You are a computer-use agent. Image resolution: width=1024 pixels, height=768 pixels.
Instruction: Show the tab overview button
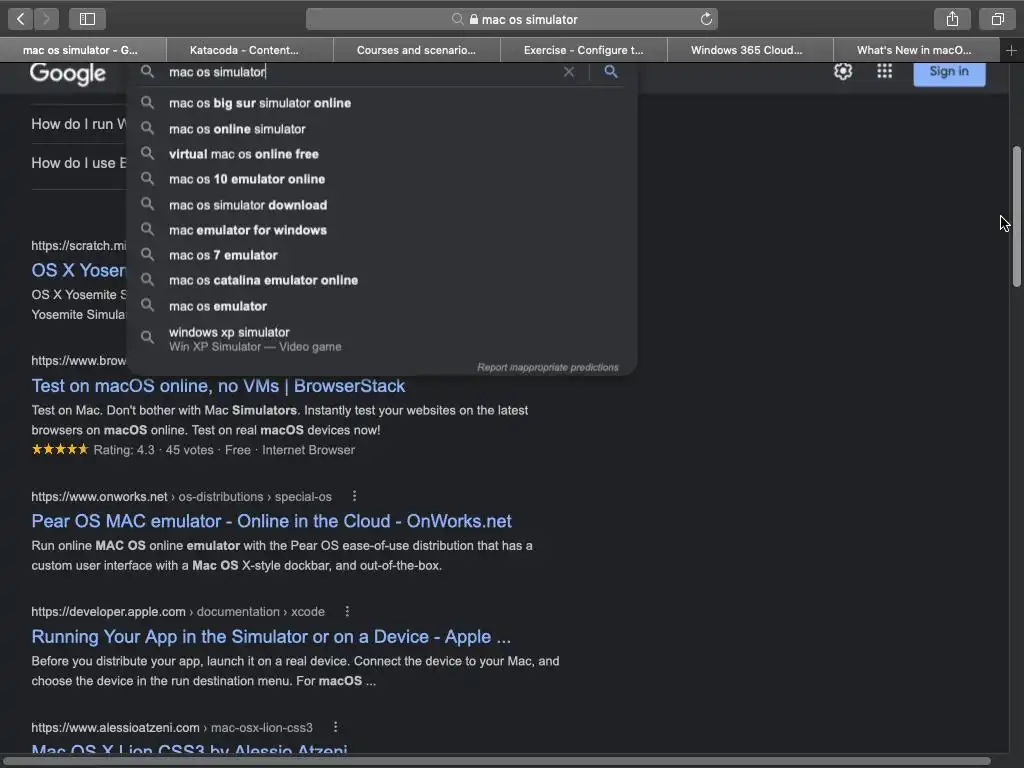tap(997, 19)
